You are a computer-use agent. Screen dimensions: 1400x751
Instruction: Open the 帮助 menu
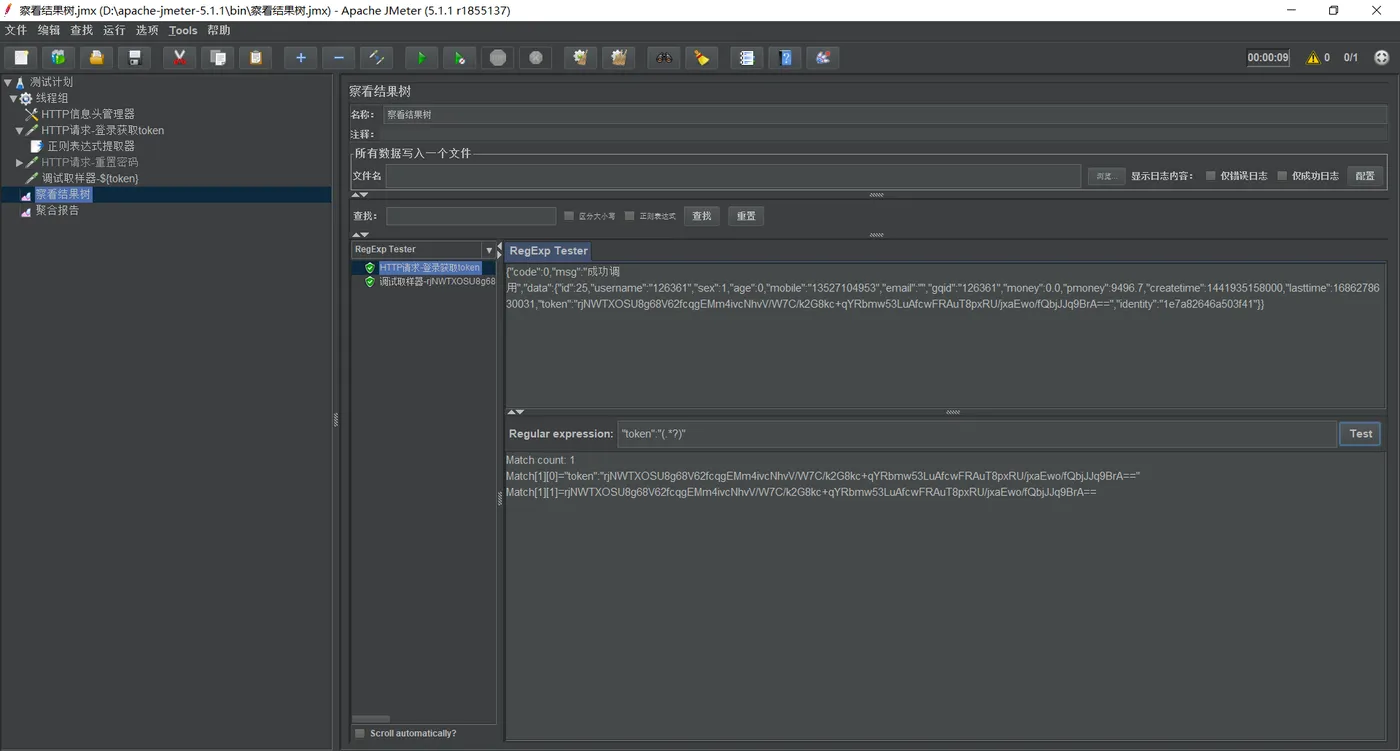219,31
